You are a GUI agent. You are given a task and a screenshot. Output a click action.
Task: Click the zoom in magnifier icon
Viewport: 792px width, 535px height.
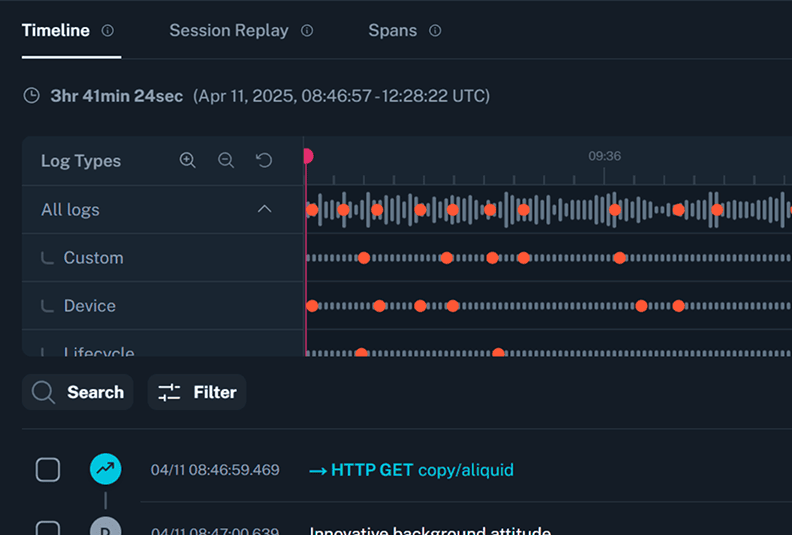pyautogui.click(x=187, y=161)
